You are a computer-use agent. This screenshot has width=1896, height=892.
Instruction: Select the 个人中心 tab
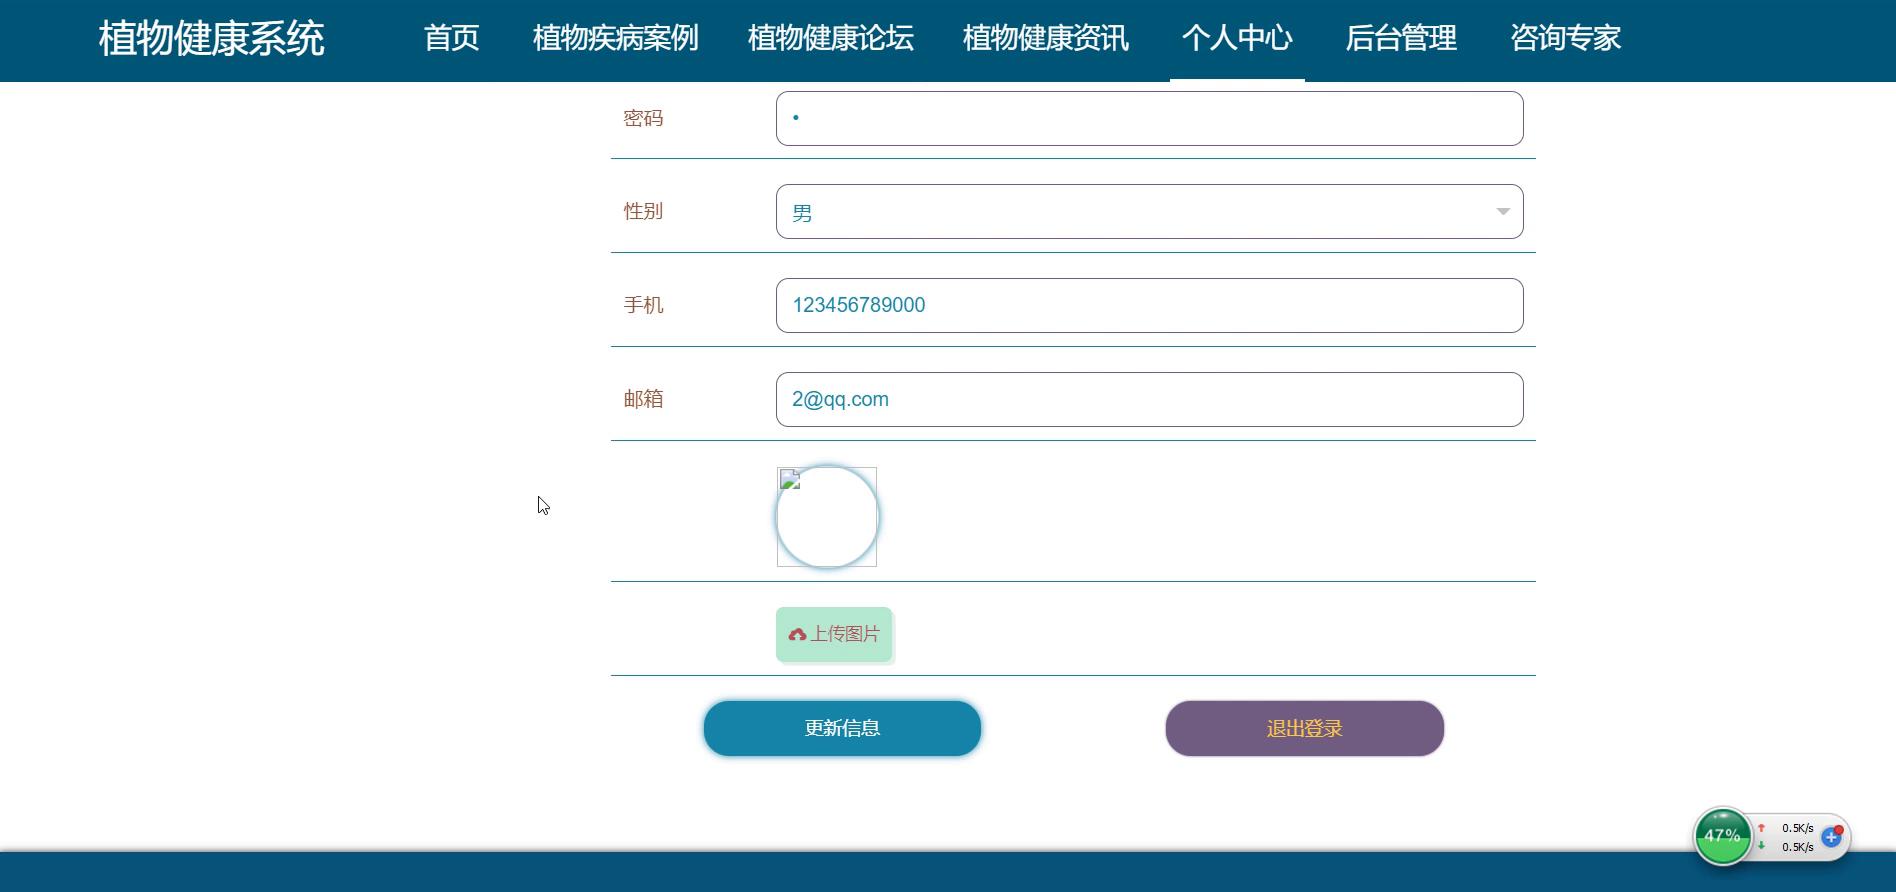tap(1237, 39)
